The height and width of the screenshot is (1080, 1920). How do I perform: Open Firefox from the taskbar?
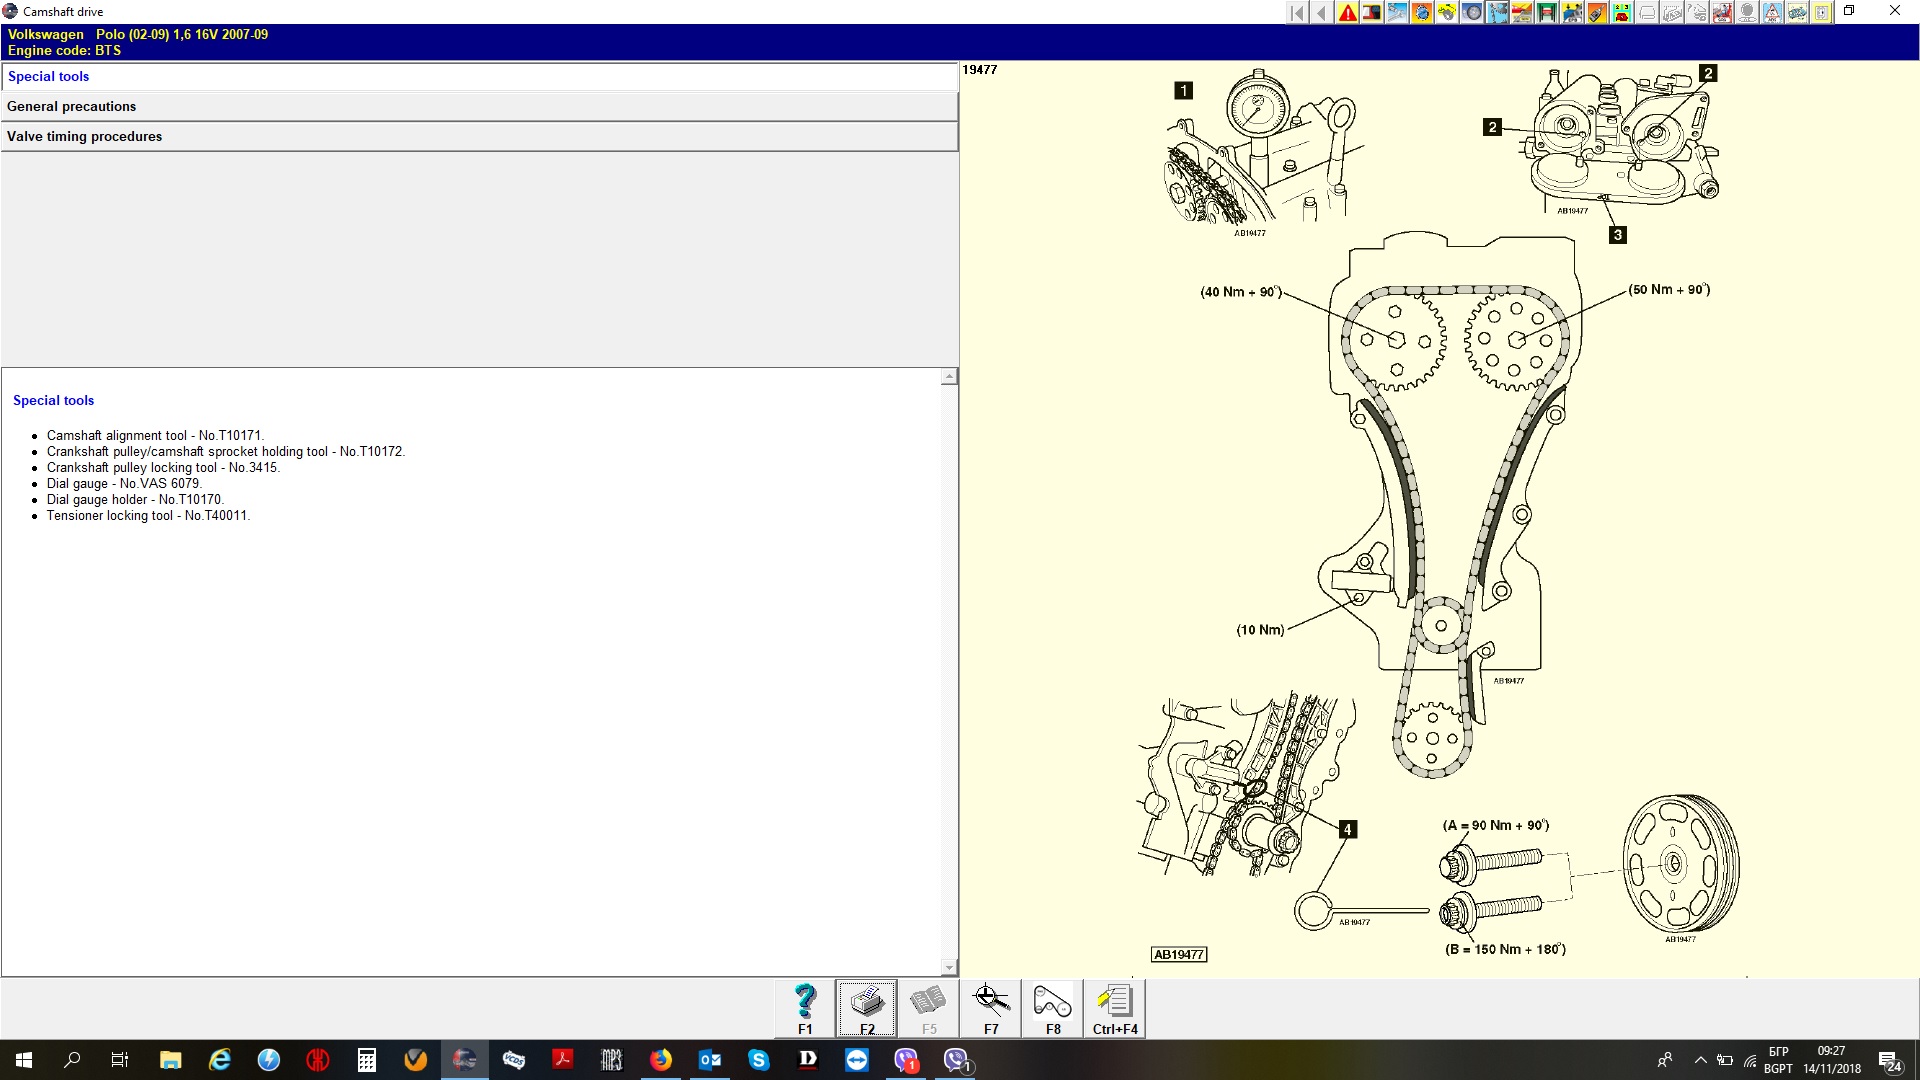661,1060
